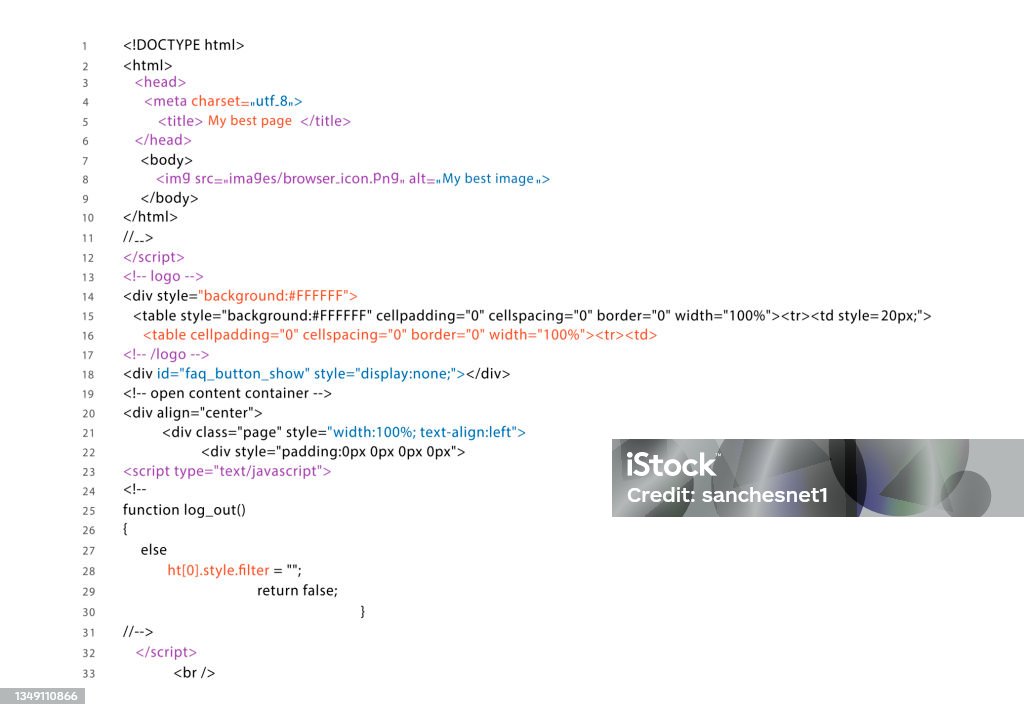Click the div id faq_button_show line

pyautogui.click(x=316, y=374)
